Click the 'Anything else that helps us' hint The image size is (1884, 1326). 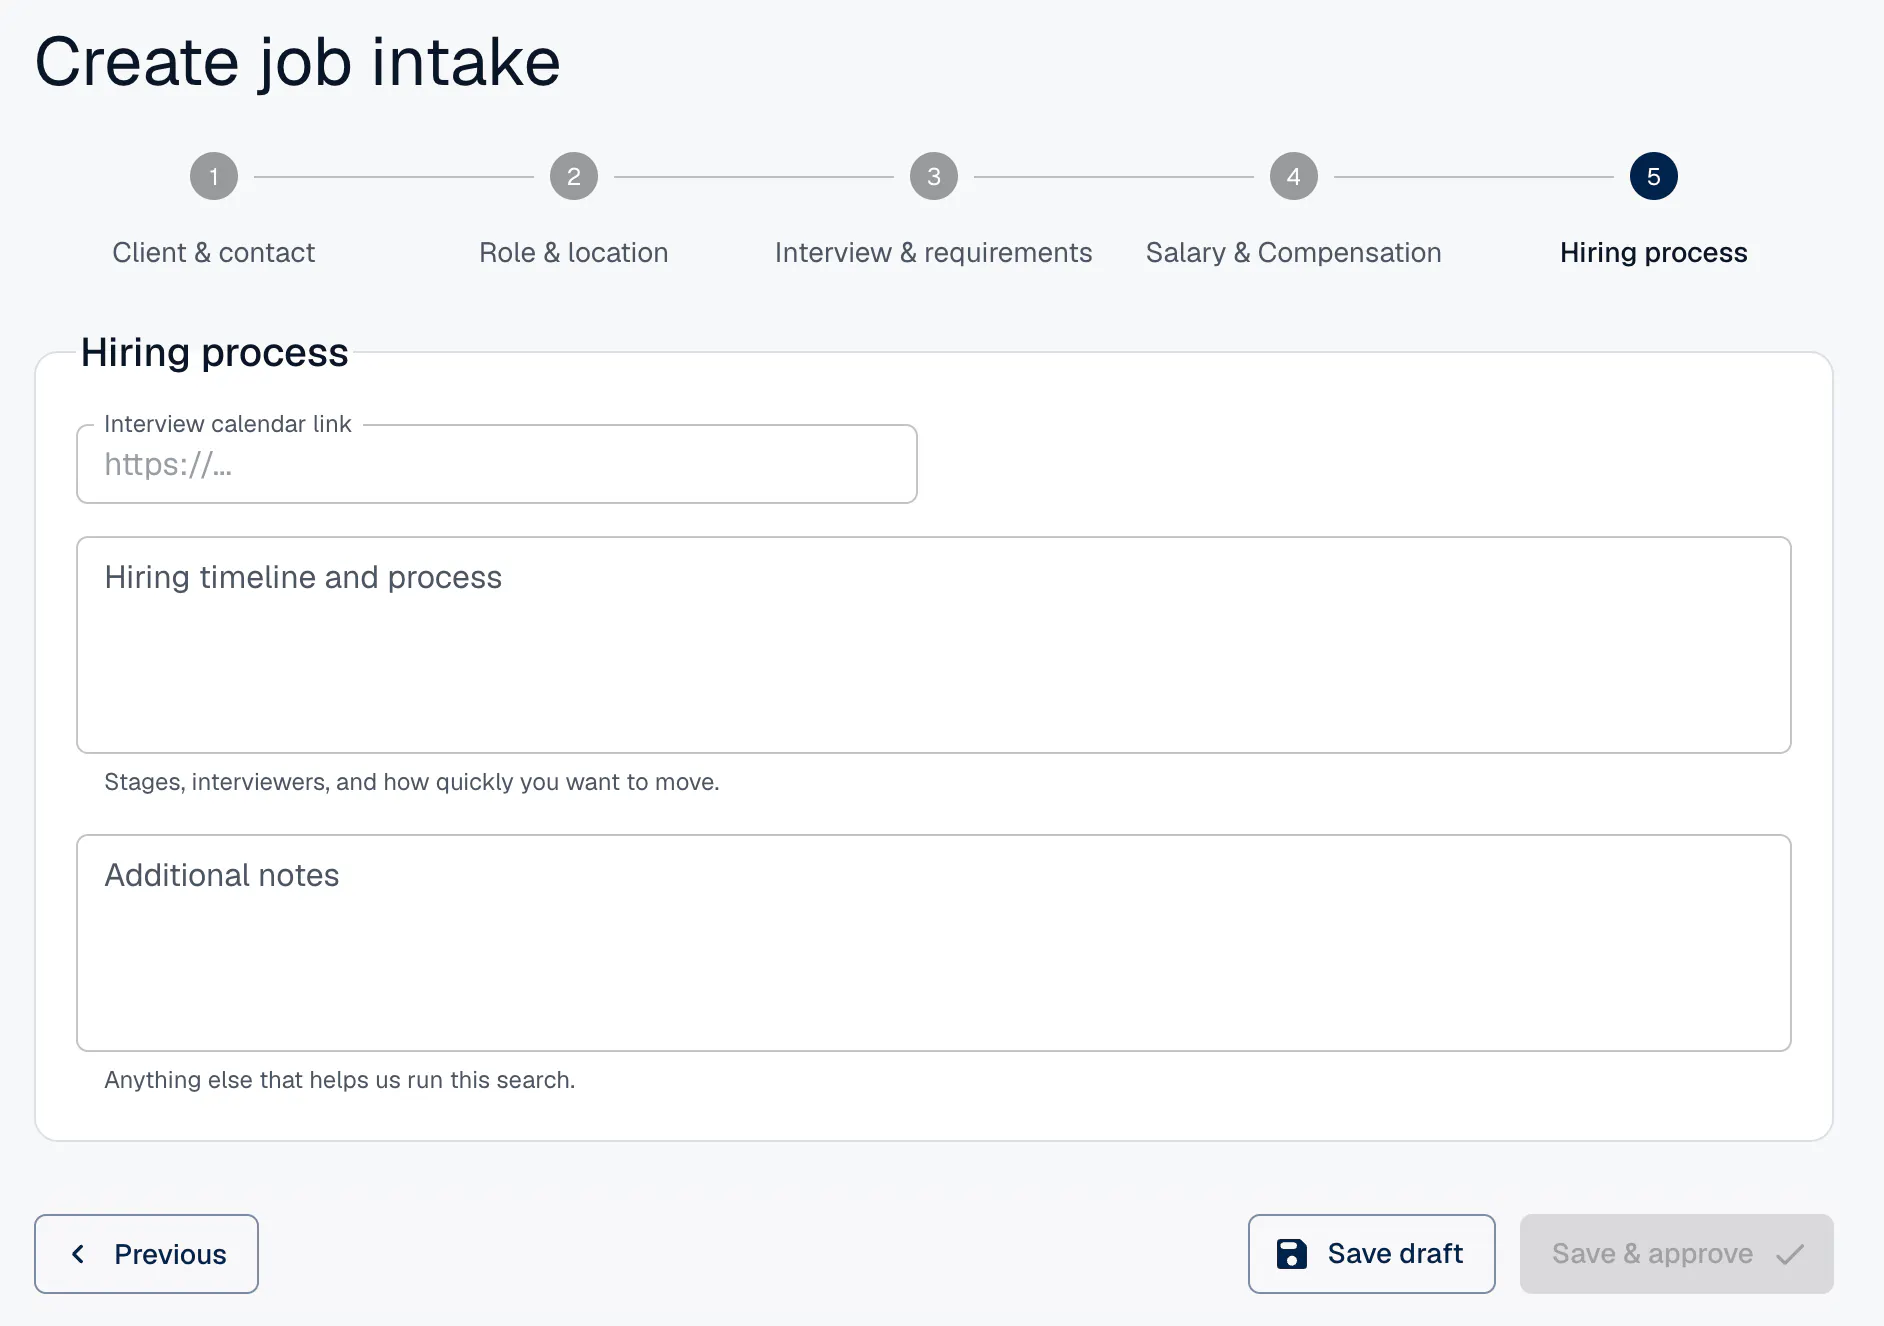click(340, 1080)
